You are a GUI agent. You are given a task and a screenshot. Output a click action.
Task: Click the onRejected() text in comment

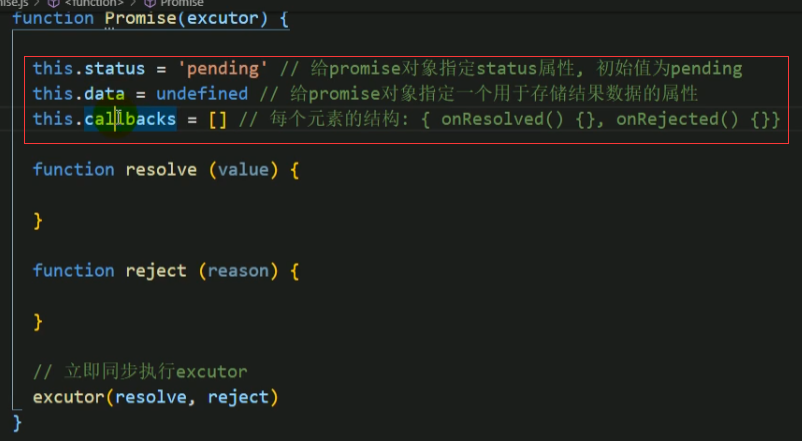677,120
